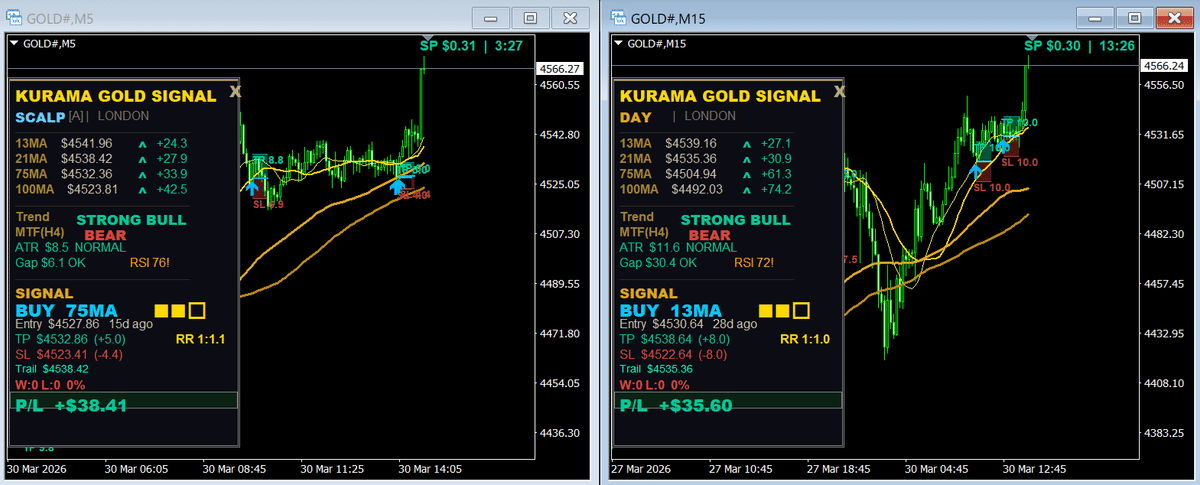Viewport: 1200px width, 485px height.
Task: Close the GOLD#,M5 chart window
Action: point(570,18)
